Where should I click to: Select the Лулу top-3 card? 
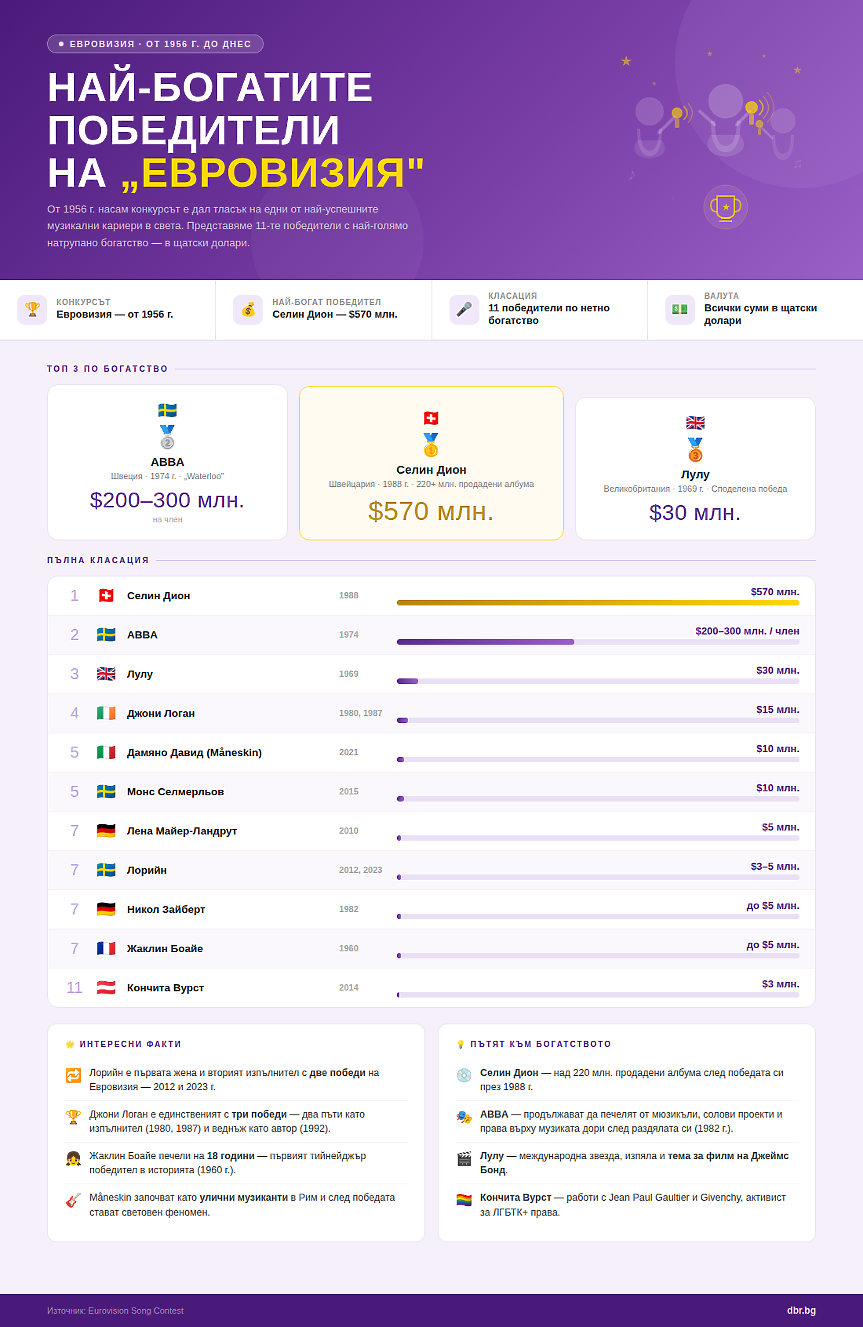tap(695, 469)
